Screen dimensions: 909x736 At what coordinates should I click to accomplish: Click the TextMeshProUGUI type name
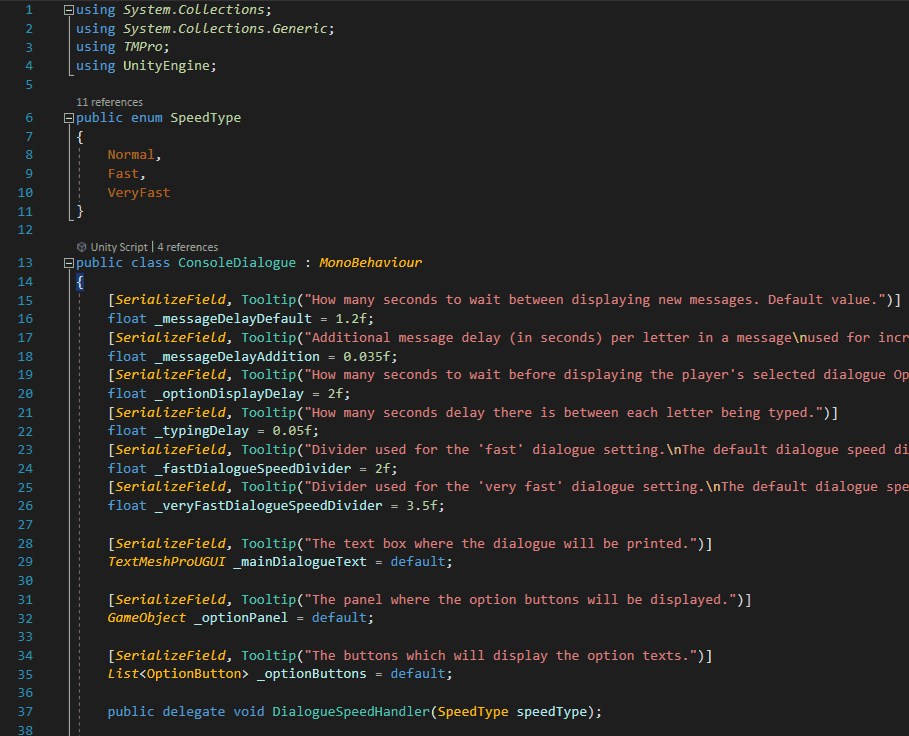166,562
